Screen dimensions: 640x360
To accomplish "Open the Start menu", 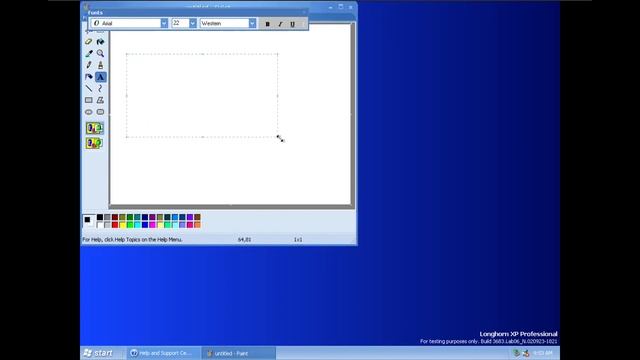I will tap(98, 353).
